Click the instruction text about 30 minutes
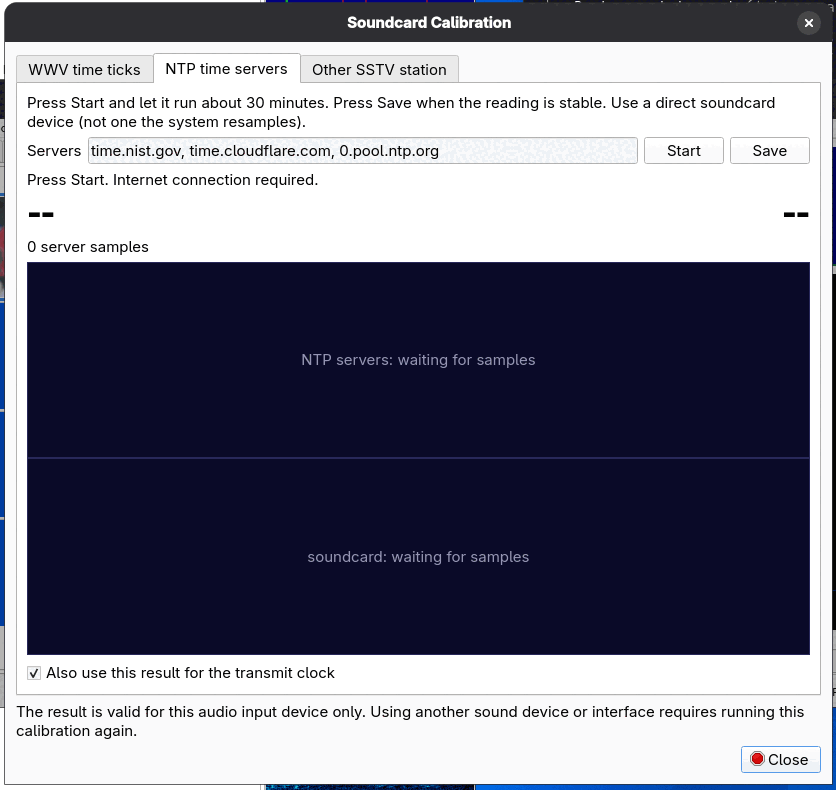Screen dimensions: 836x790 (x=401, y=112)
